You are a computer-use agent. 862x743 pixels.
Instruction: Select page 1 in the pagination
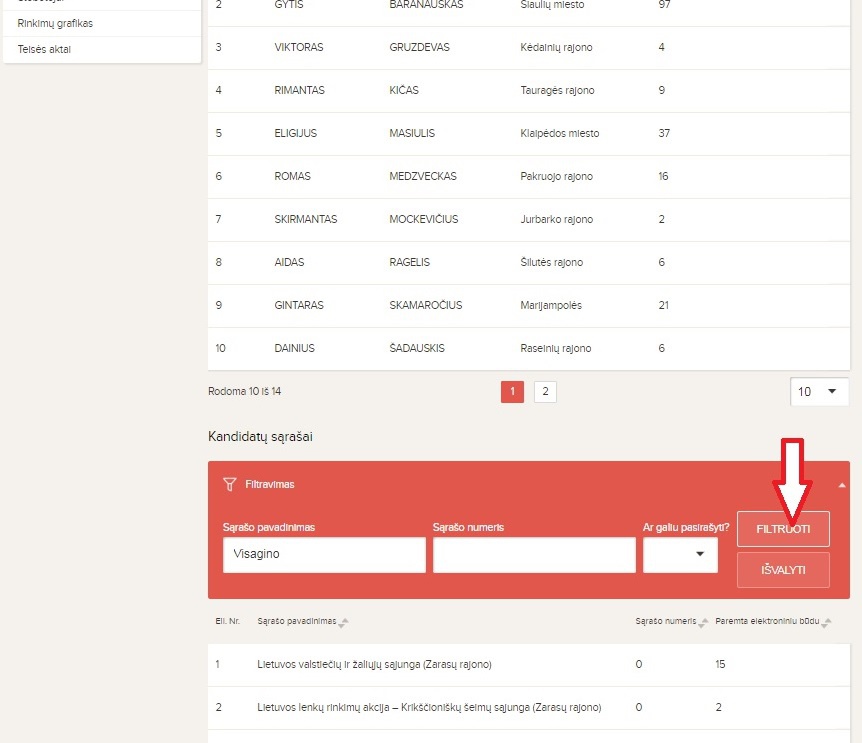point(512,391)
